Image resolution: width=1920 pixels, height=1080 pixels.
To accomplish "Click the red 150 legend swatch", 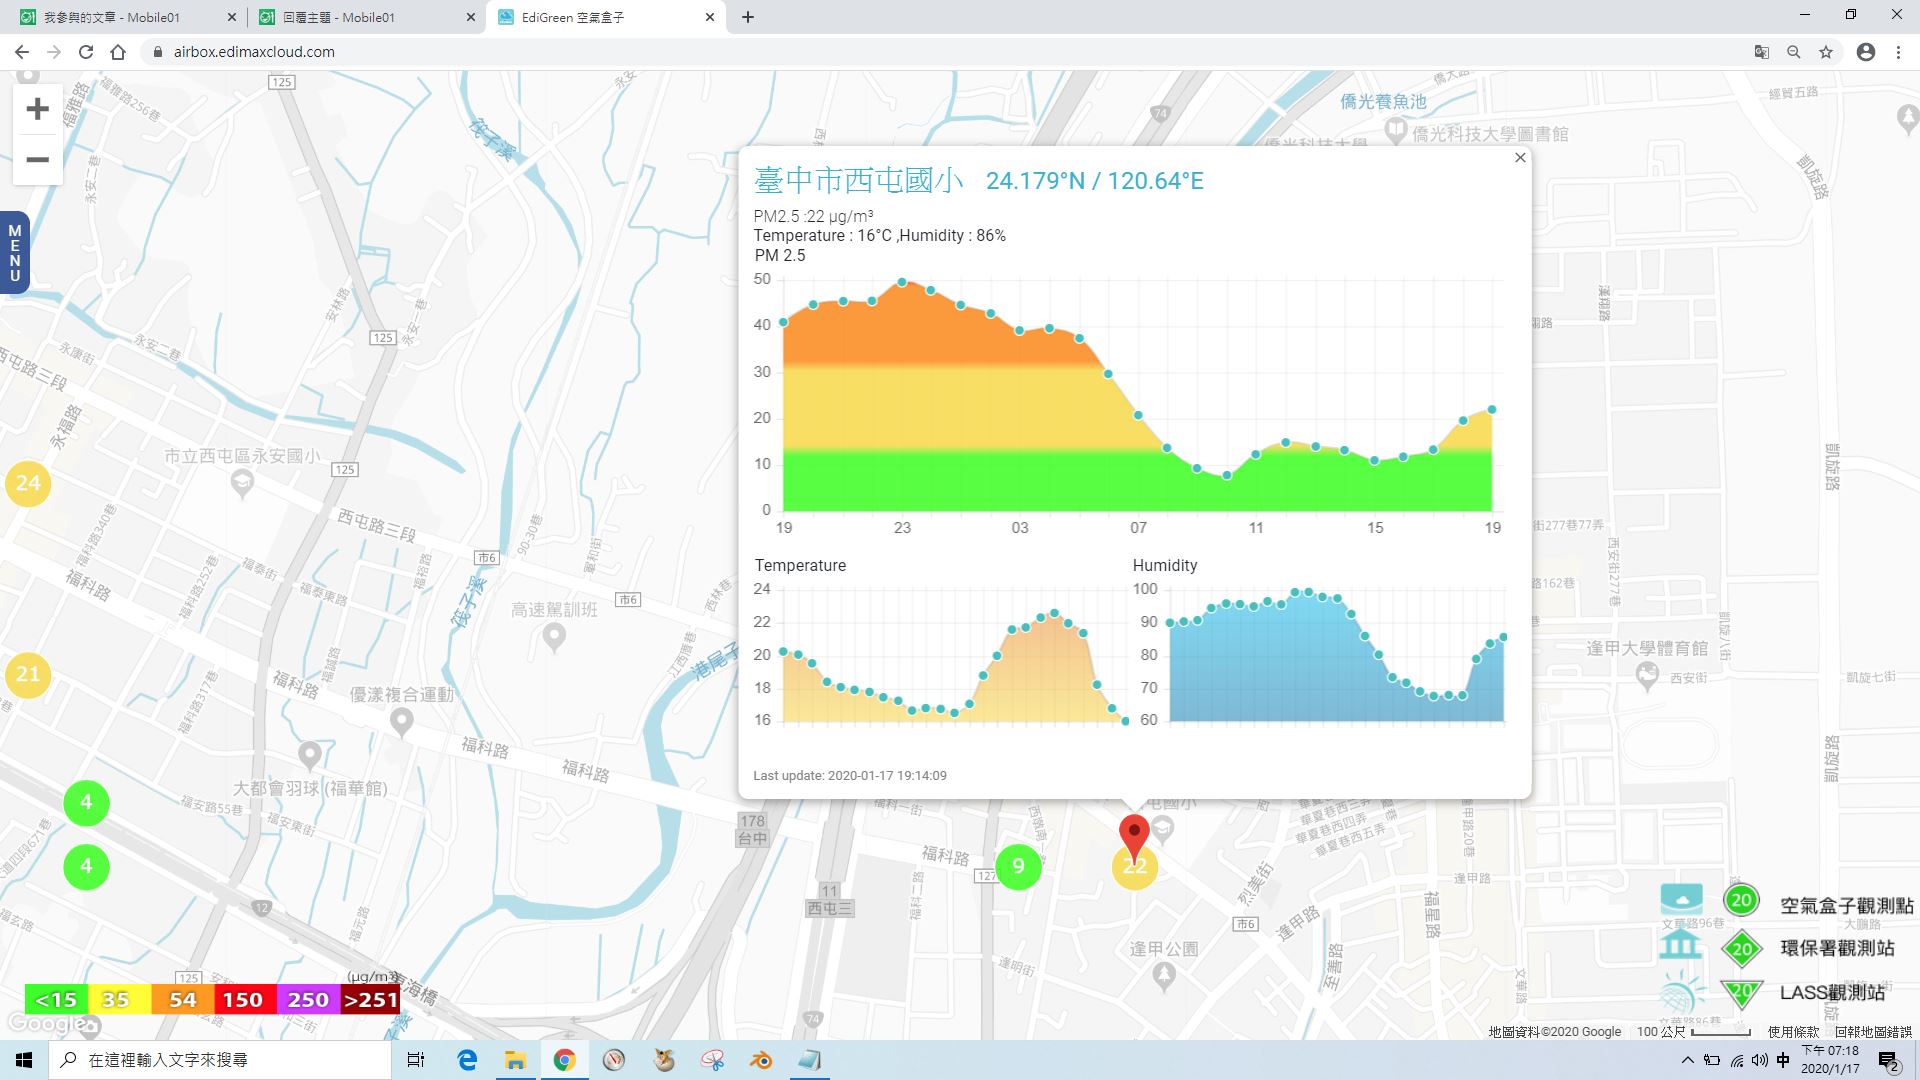I will [245, 999].
